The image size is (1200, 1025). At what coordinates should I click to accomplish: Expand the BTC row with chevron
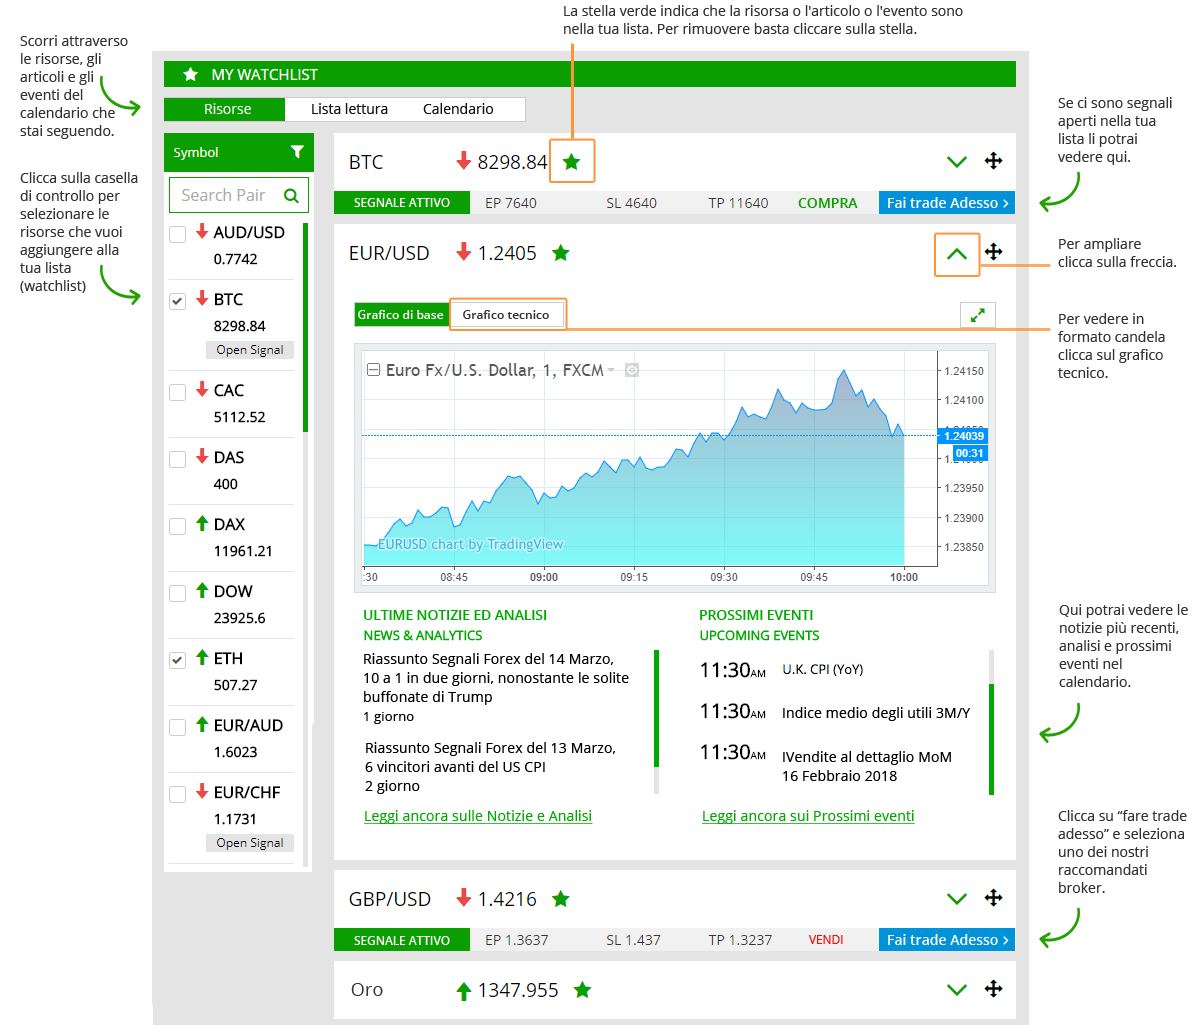(x=956, y=162)
